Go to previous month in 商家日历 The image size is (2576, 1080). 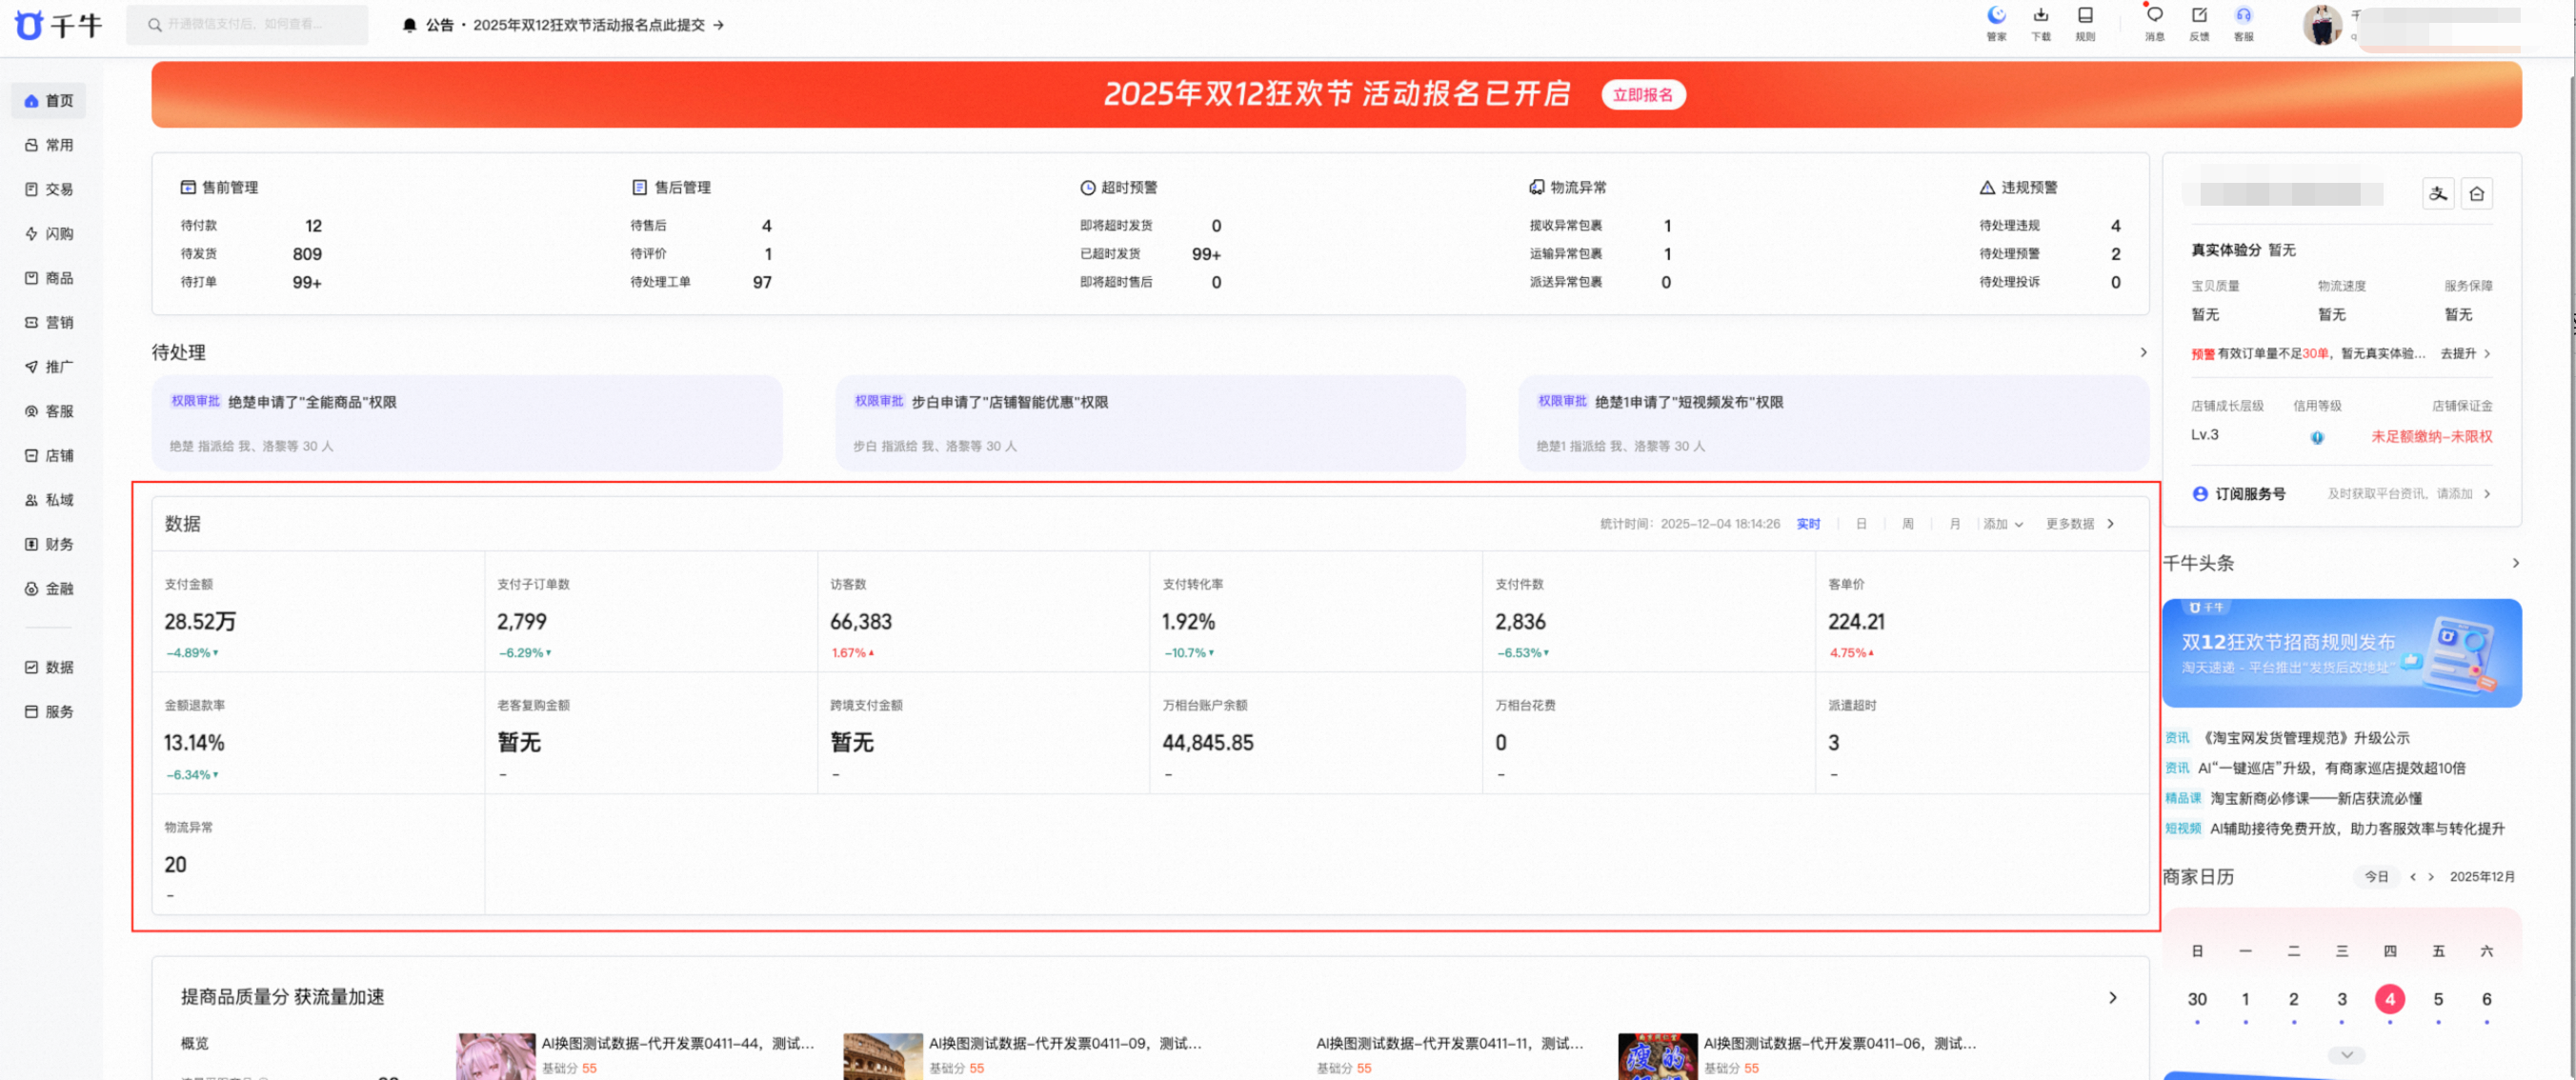click(x=2412, y=877)
